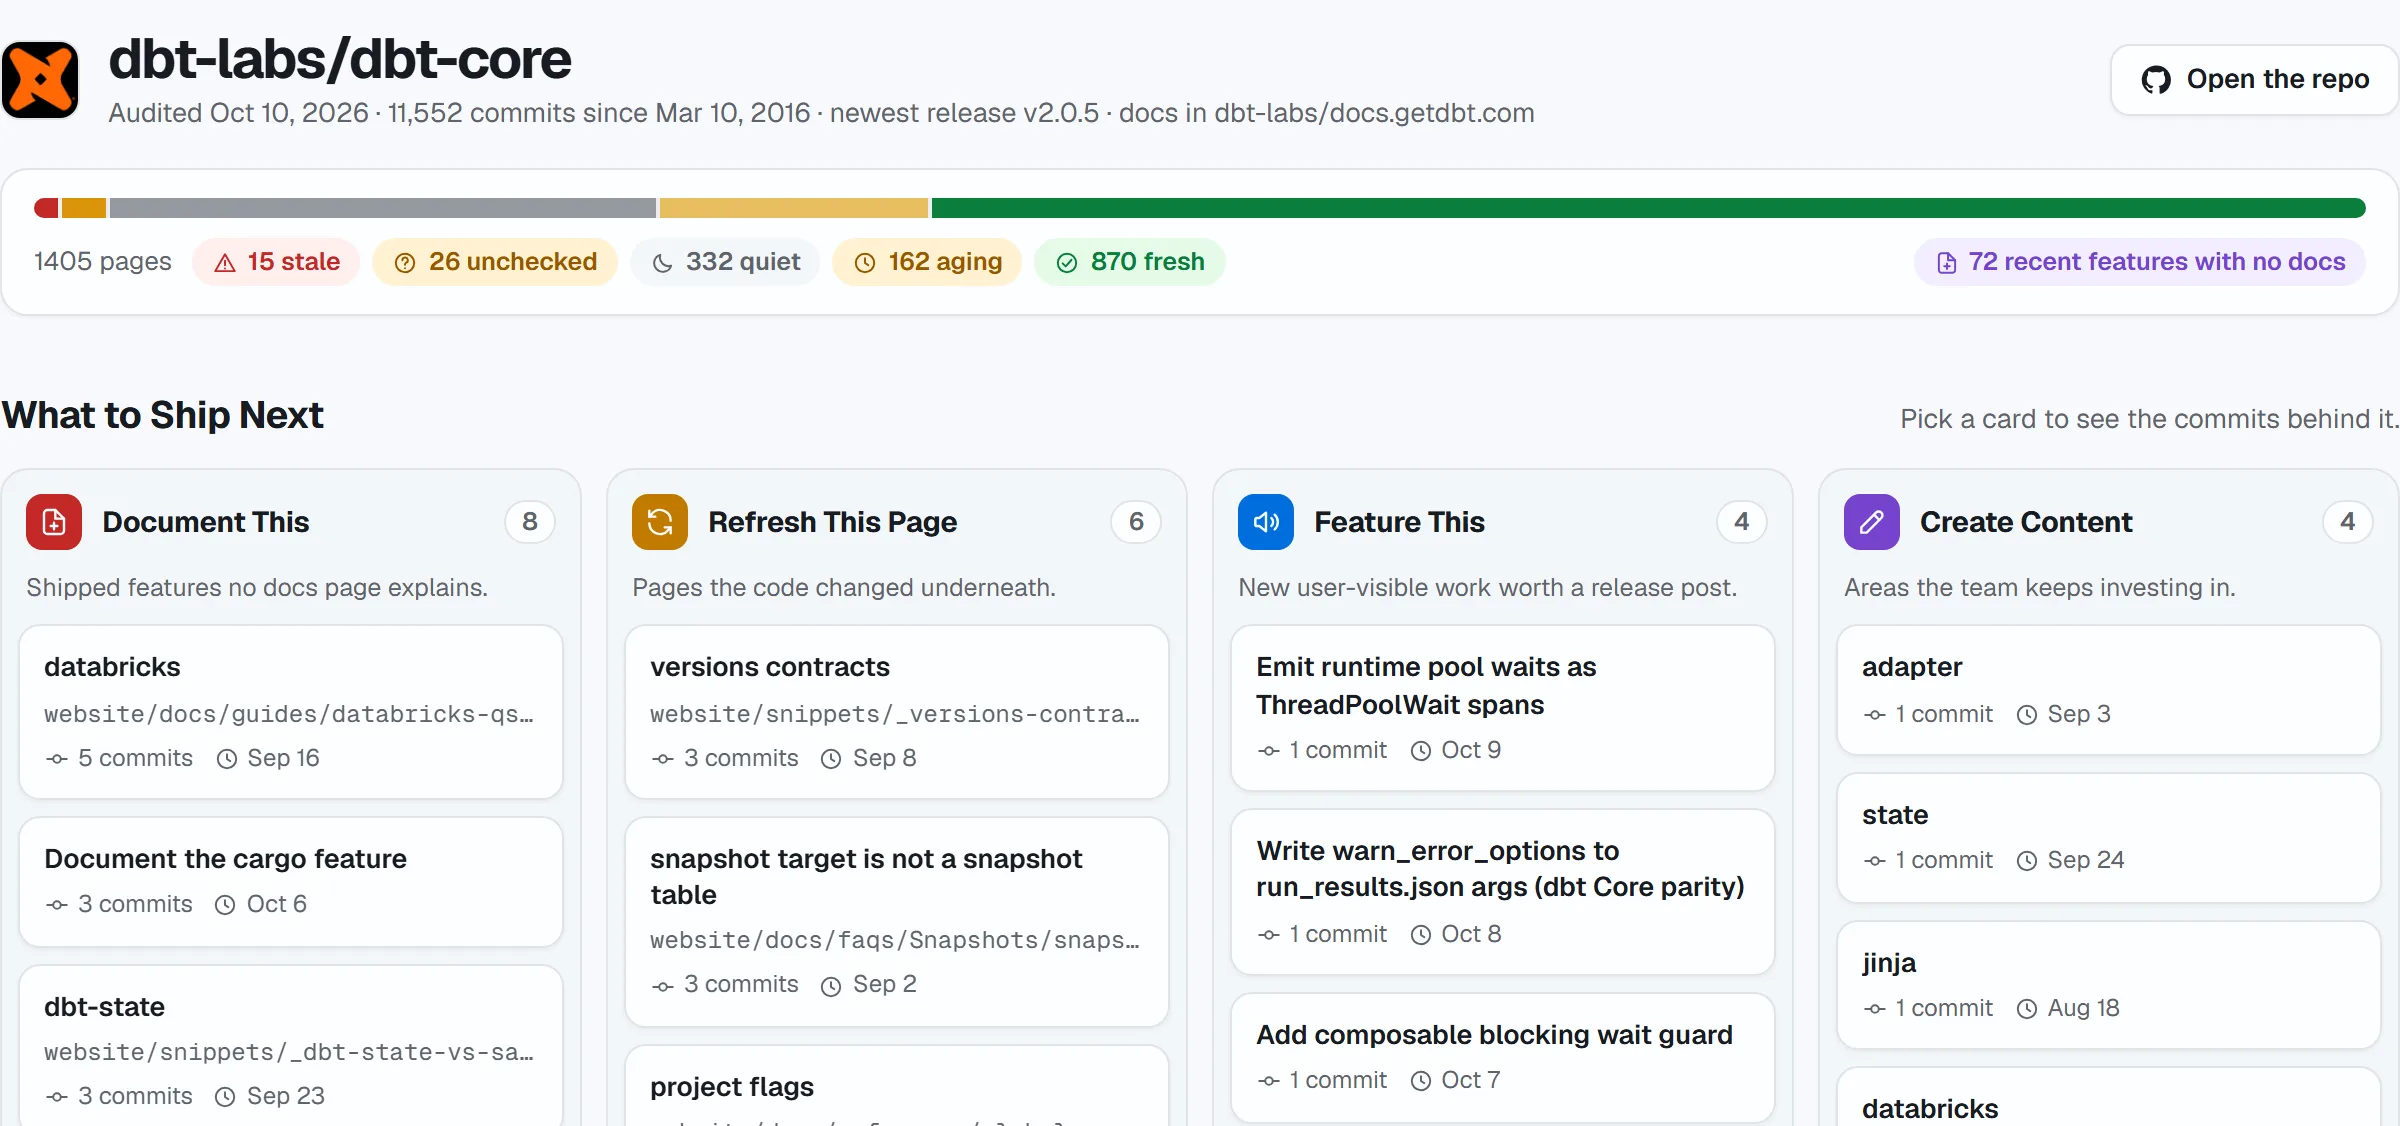Select Add composable blocking wait guard card
Screen dimensions: 2400x1126
tap(1503, 1058)
